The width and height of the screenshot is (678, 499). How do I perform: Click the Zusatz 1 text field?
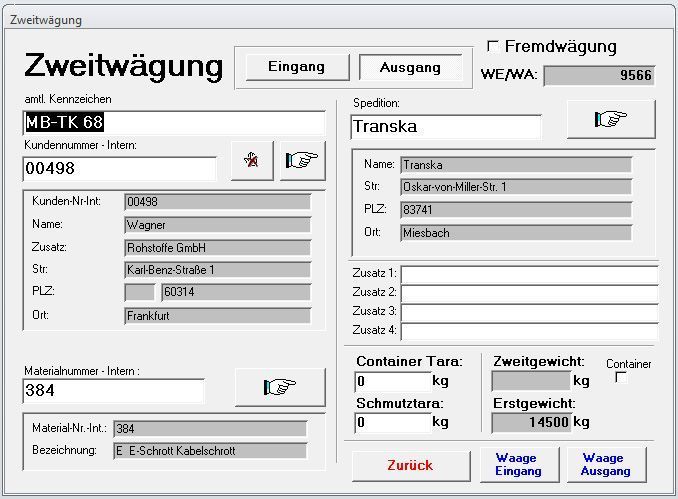tap(529, 274)
